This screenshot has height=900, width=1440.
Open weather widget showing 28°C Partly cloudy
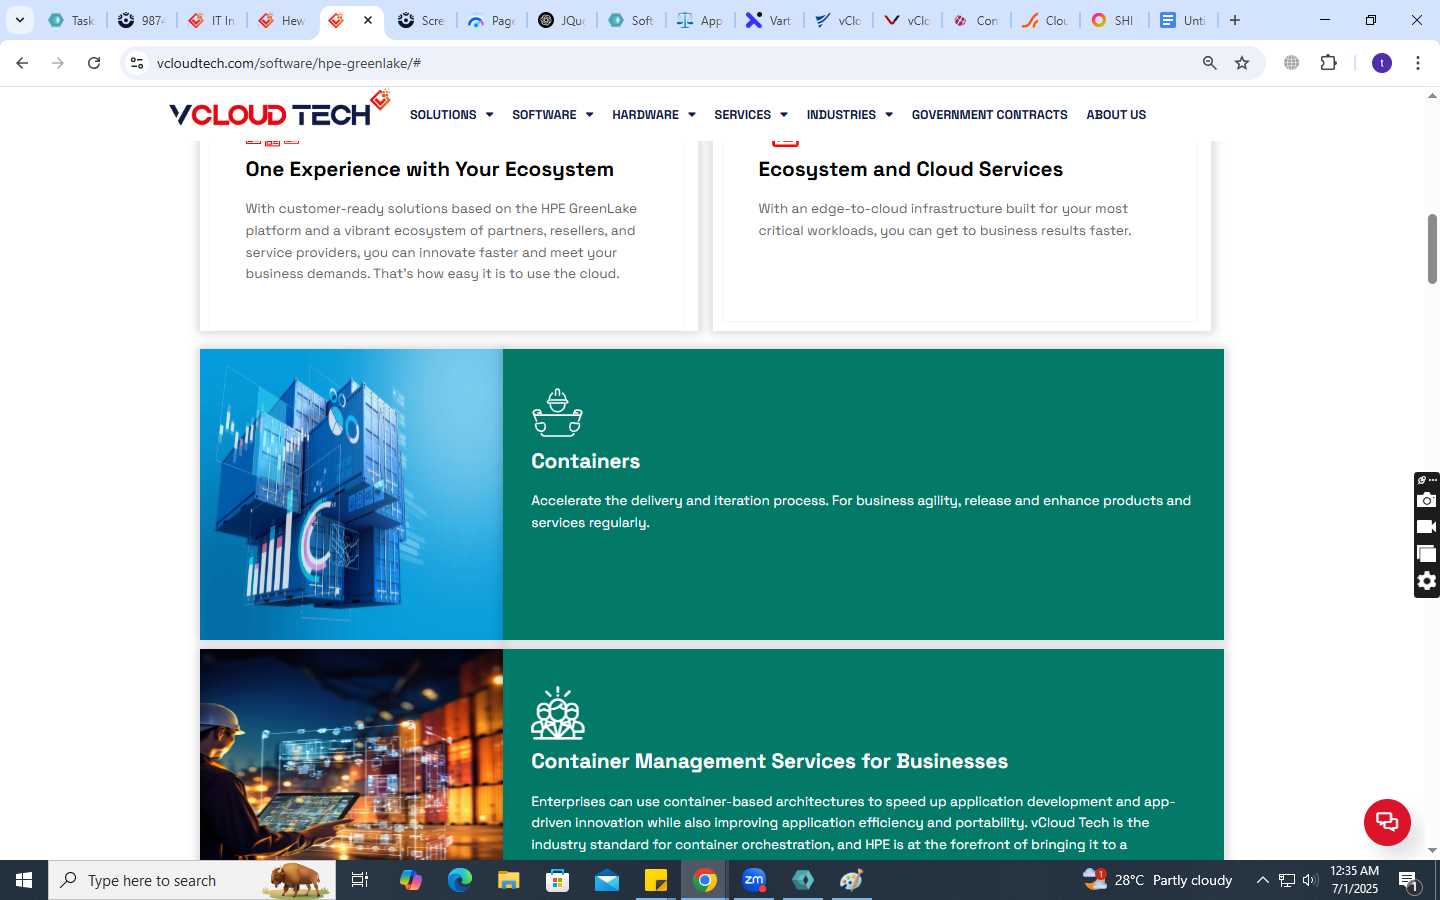(1158, 880)
